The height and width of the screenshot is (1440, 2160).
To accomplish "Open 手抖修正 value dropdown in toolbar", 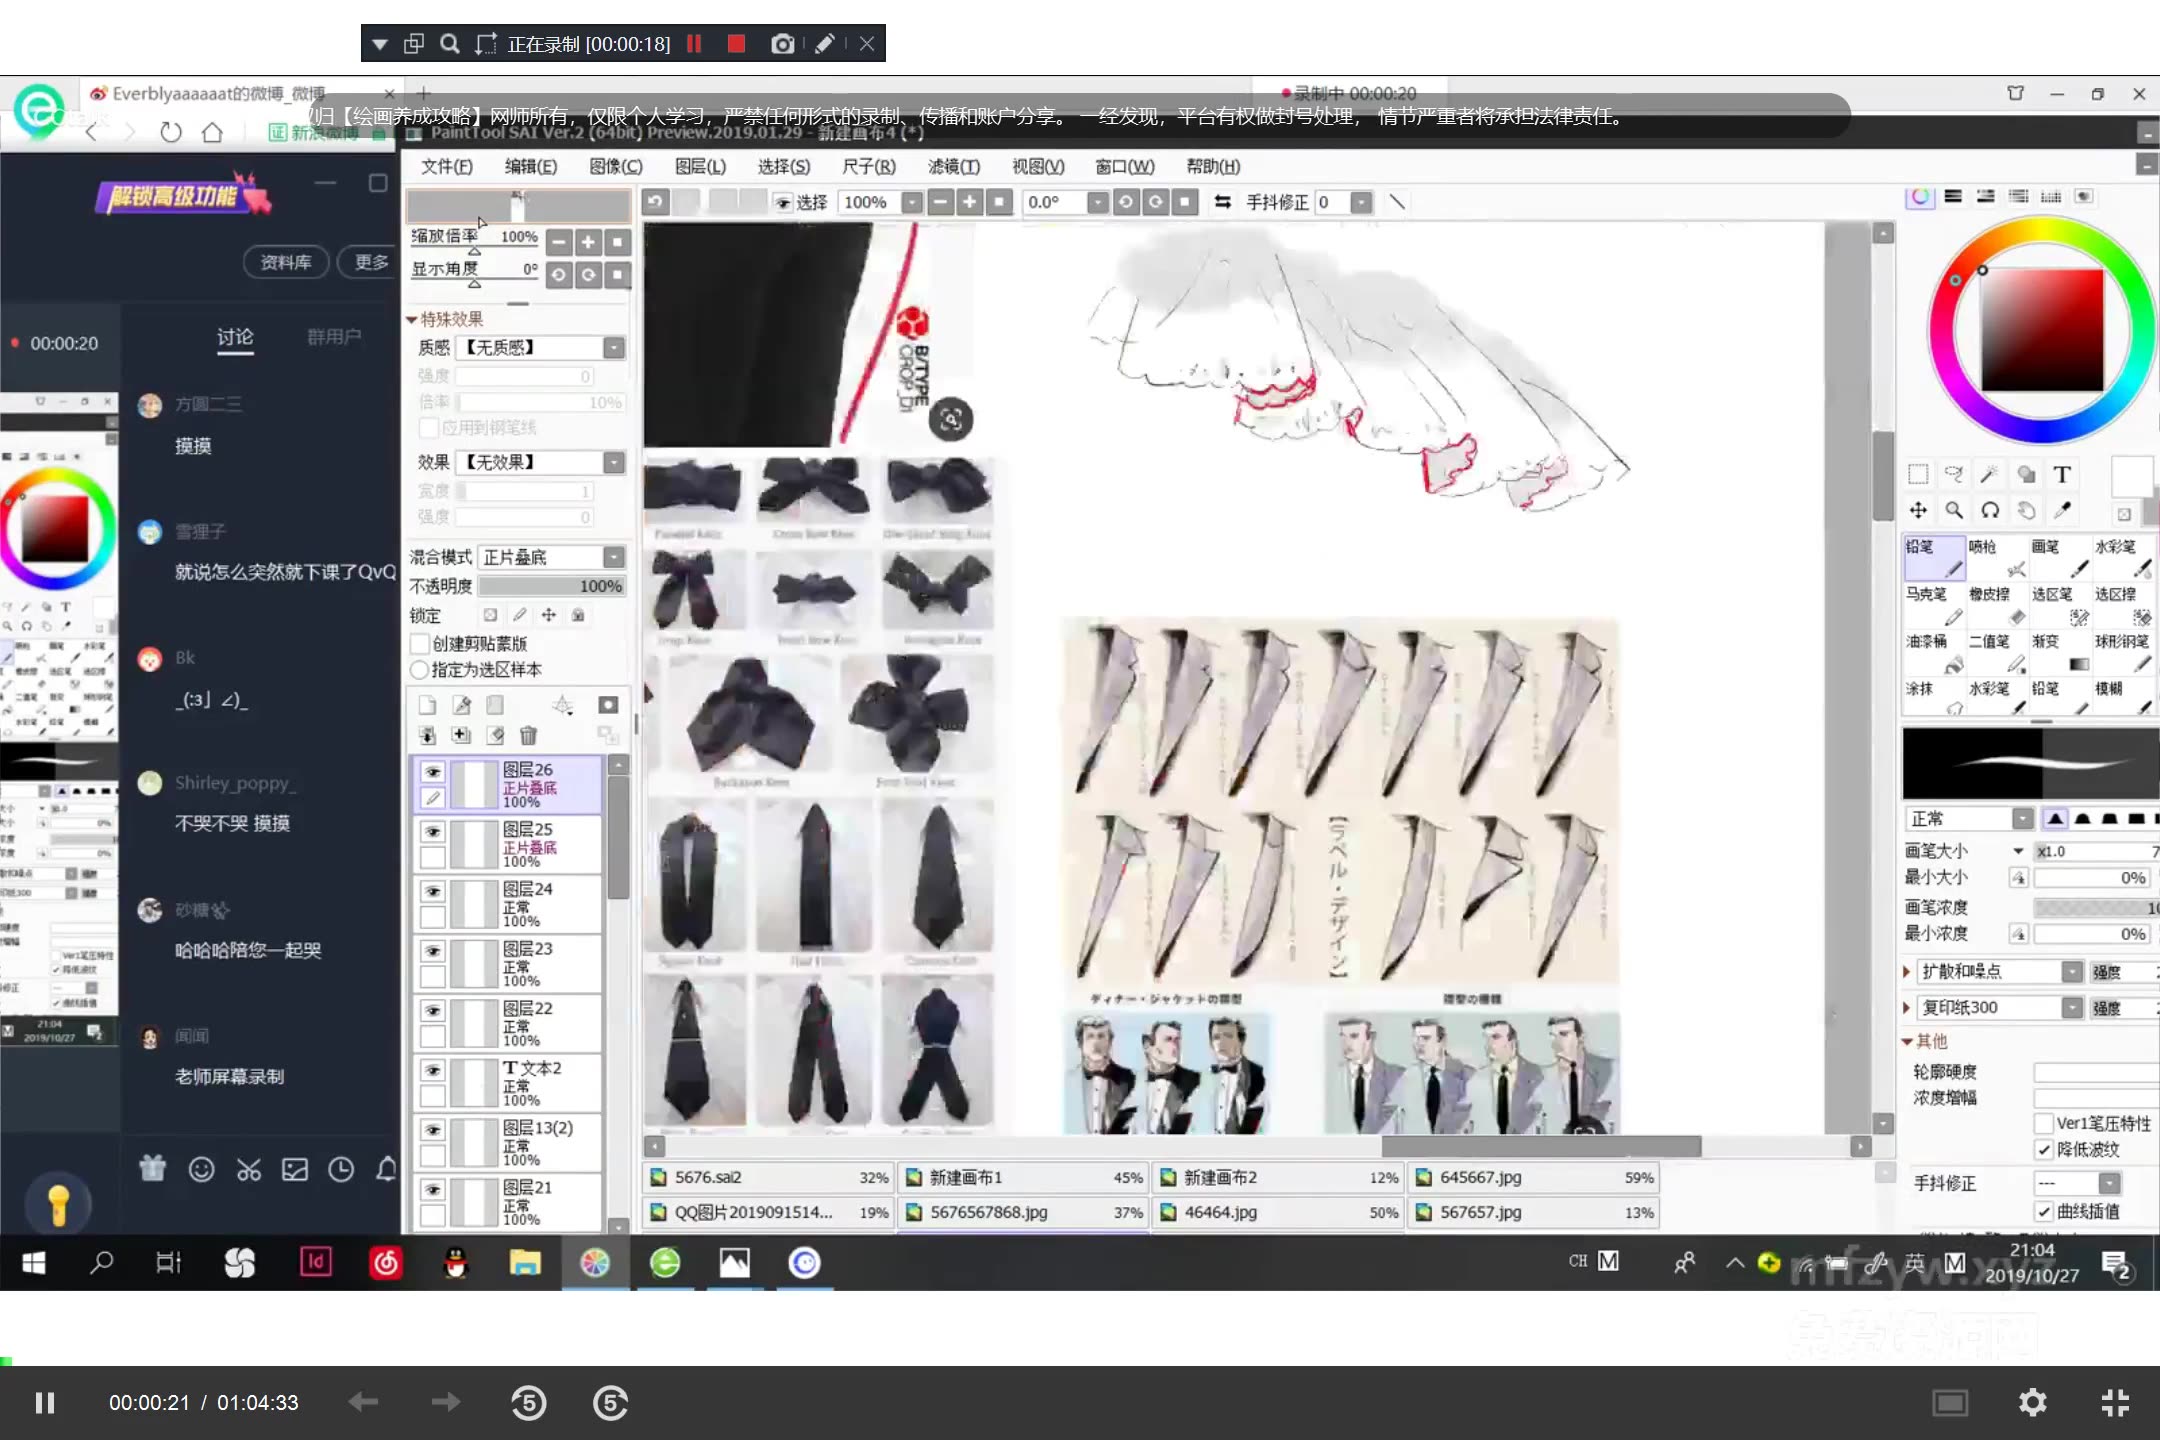I will (1360, 202).
